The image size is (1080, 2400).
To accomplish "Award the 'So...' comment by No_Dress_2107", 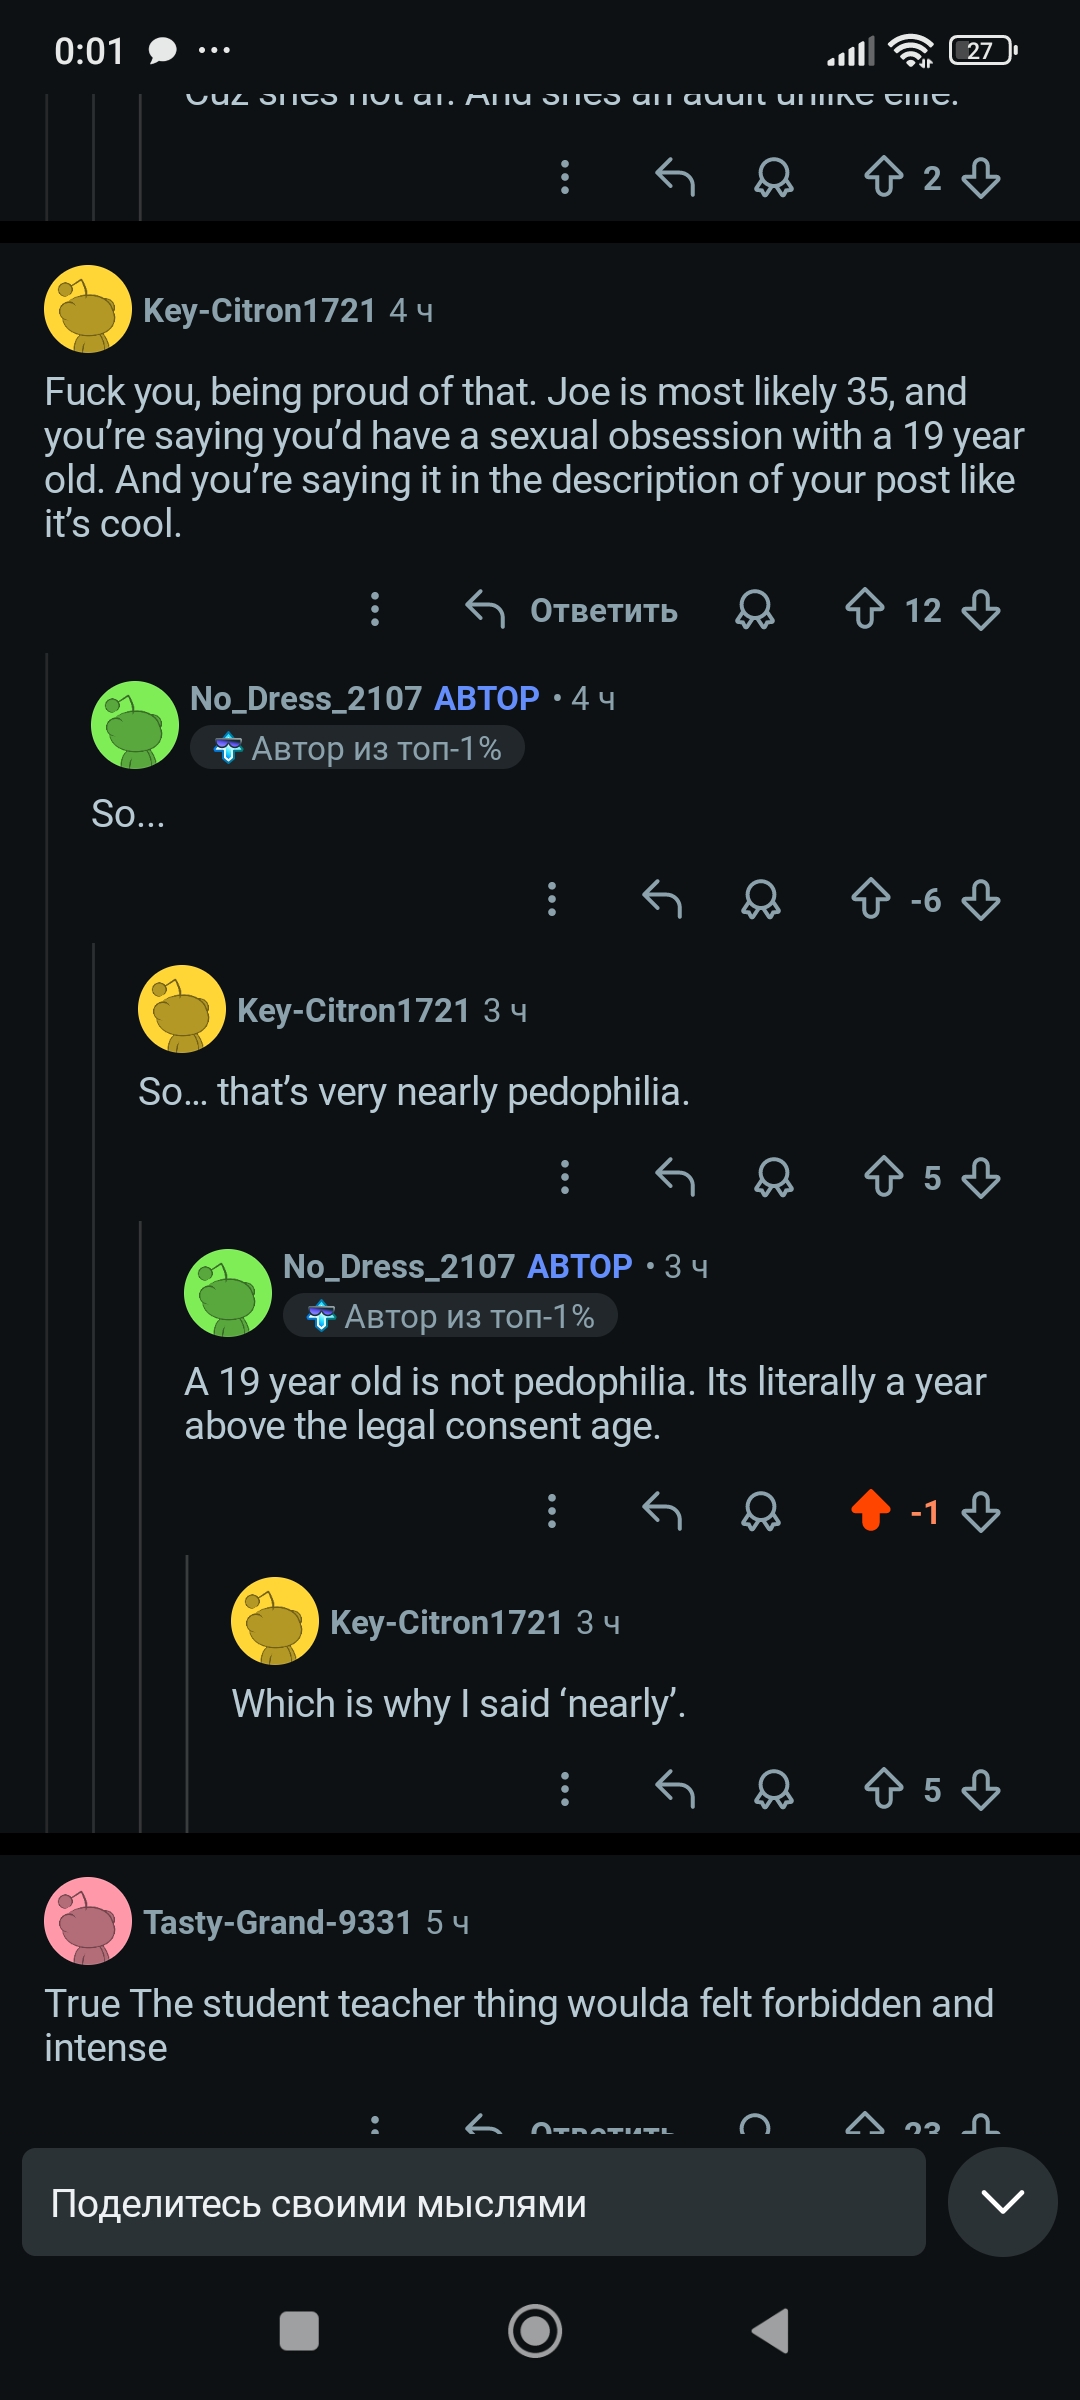I will pyautogui.click(x=761, y=899).
